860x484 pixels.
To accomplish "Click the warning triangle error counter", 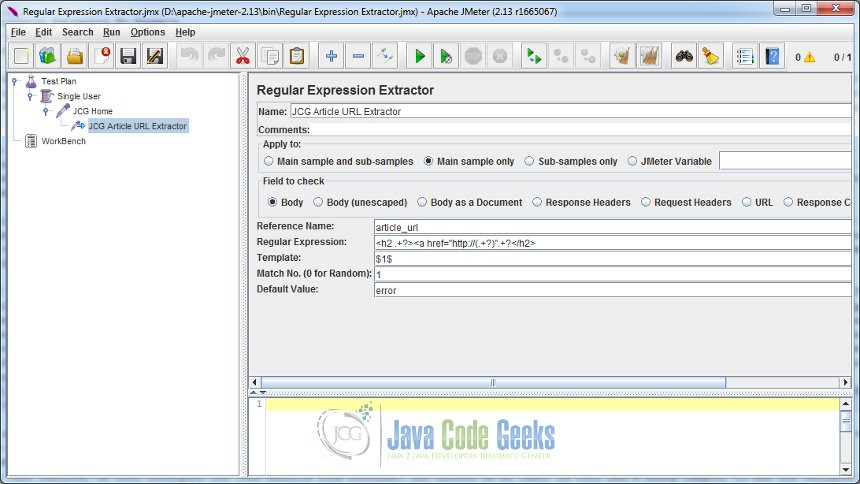I will pyautogui.click(x=810, y=57).
